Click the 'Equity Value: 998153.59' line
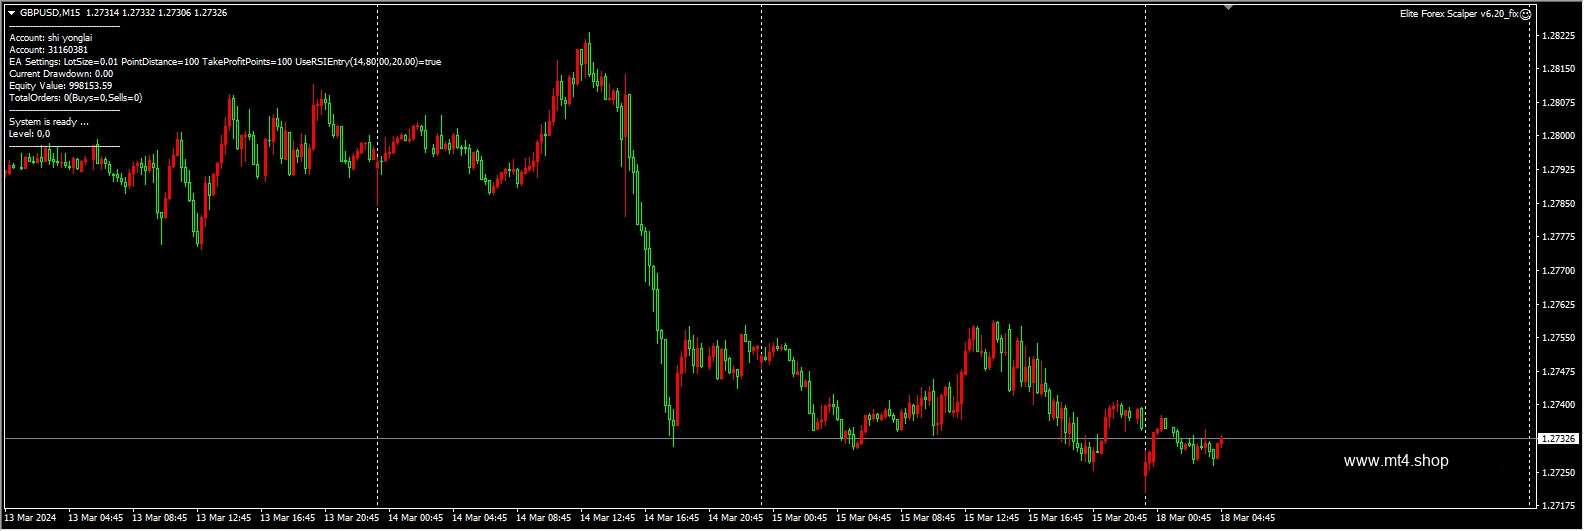1584x531 pixels. [x=60, y=86]
